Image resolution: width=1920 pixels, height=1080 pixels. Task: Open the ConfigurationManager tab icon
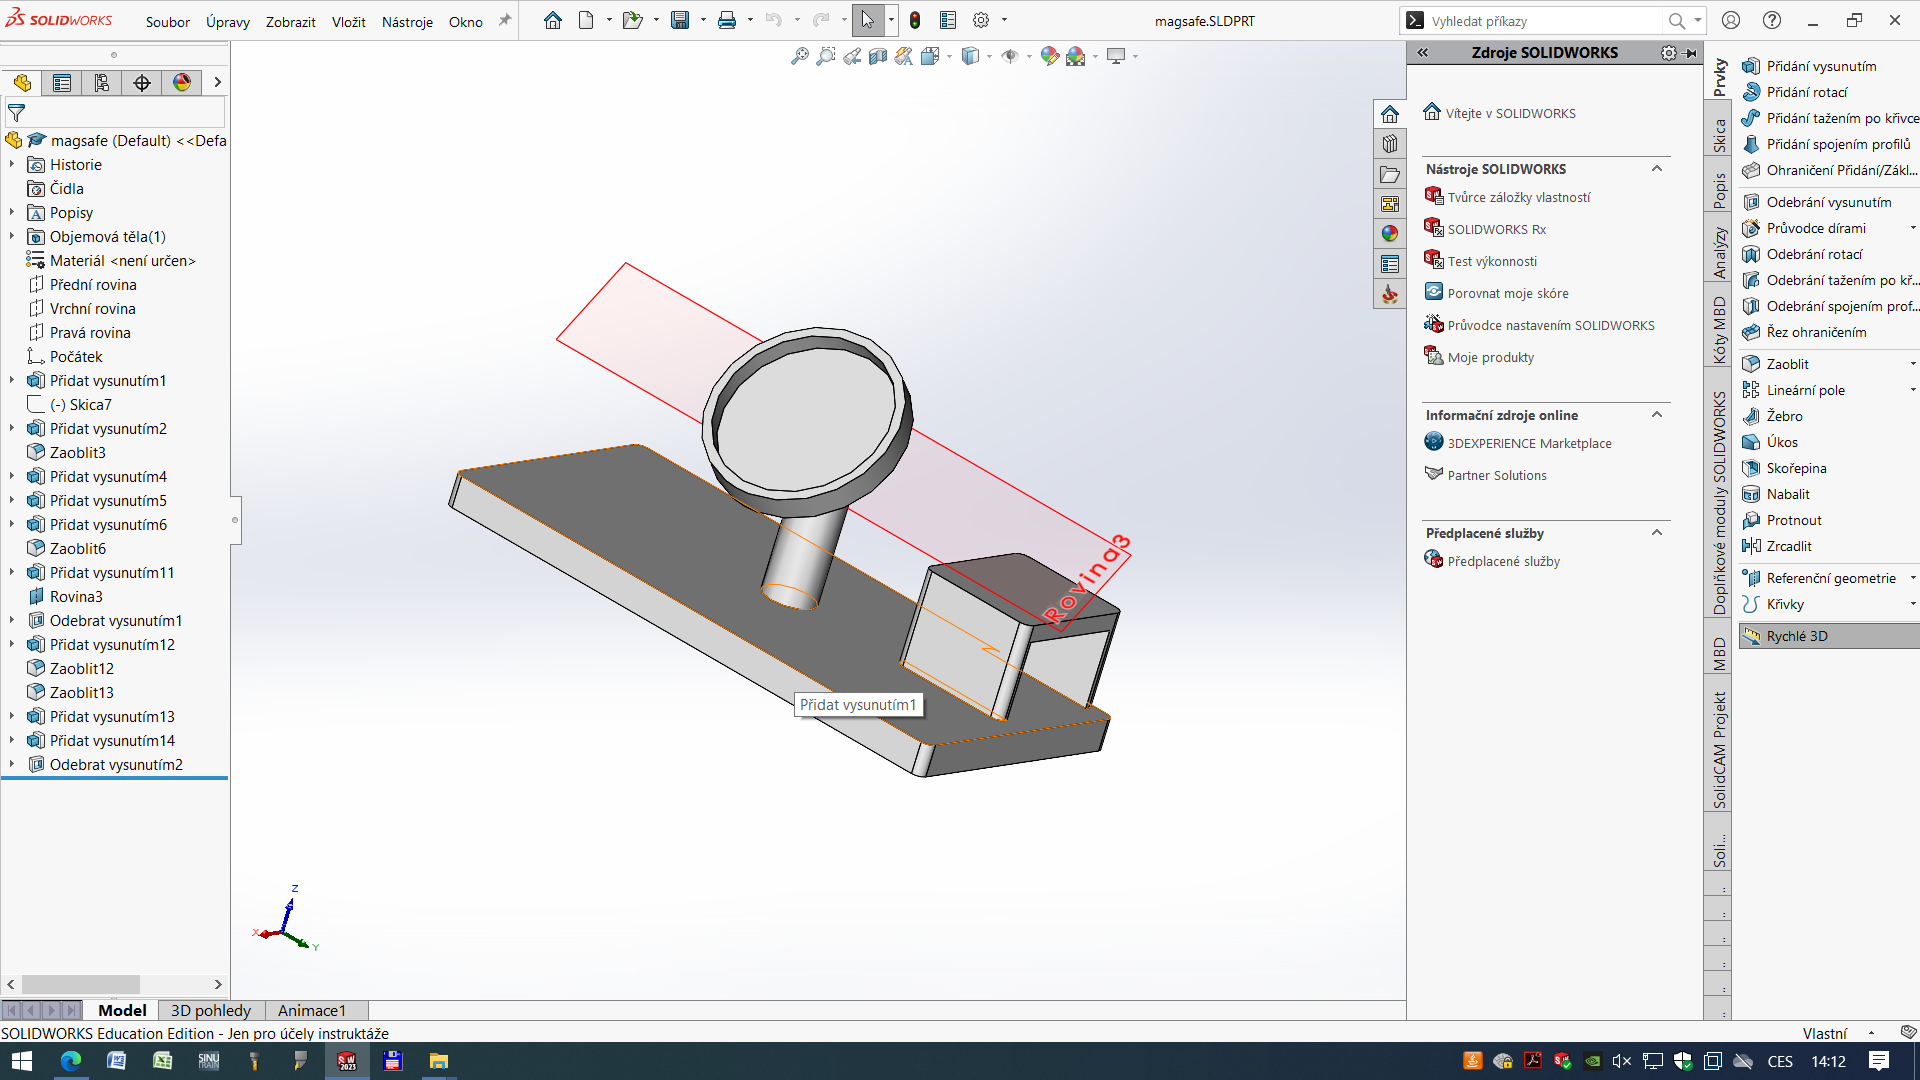(102, 82)
